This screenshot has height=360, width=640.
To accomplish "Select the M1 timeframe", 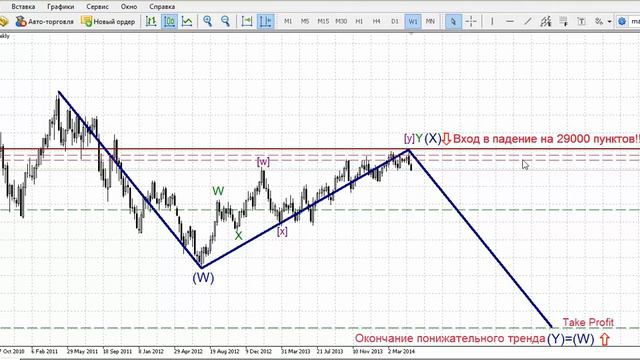I will coord(288,21).
